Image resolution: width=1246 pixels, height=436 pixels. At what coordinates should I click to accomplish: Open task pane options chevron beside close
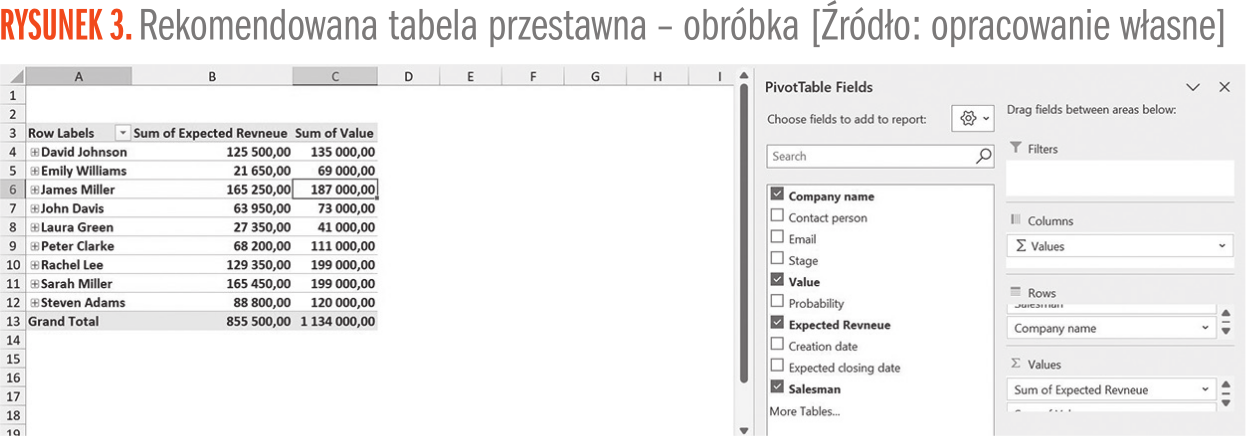pos(1192,87)
